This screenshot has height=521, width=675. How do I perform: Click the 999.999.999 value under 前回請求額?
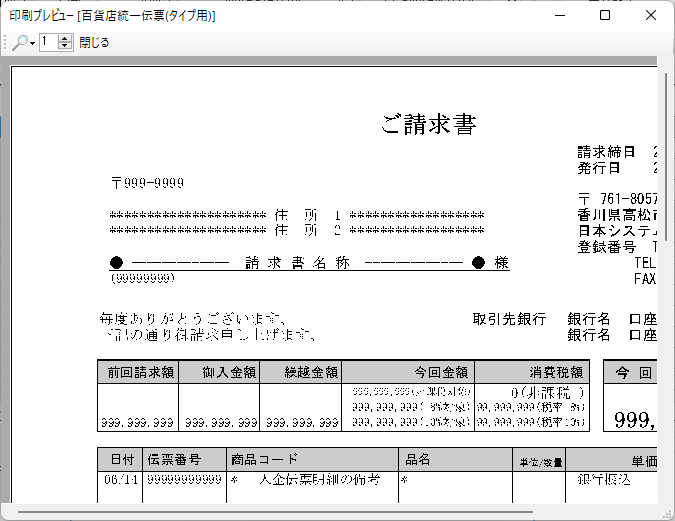point(137,423)
